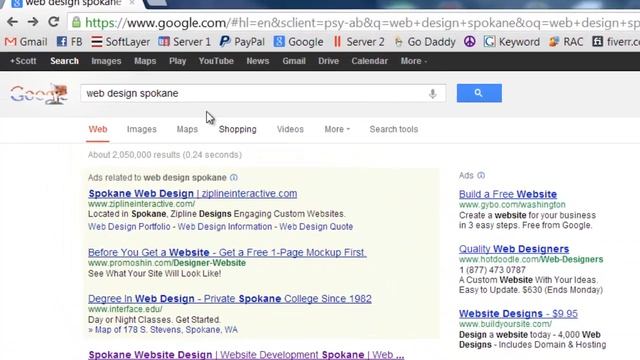The image size is (640, 360).
Task: Open the SoftLayer bookmark
Action: click(x=121, y=42)
